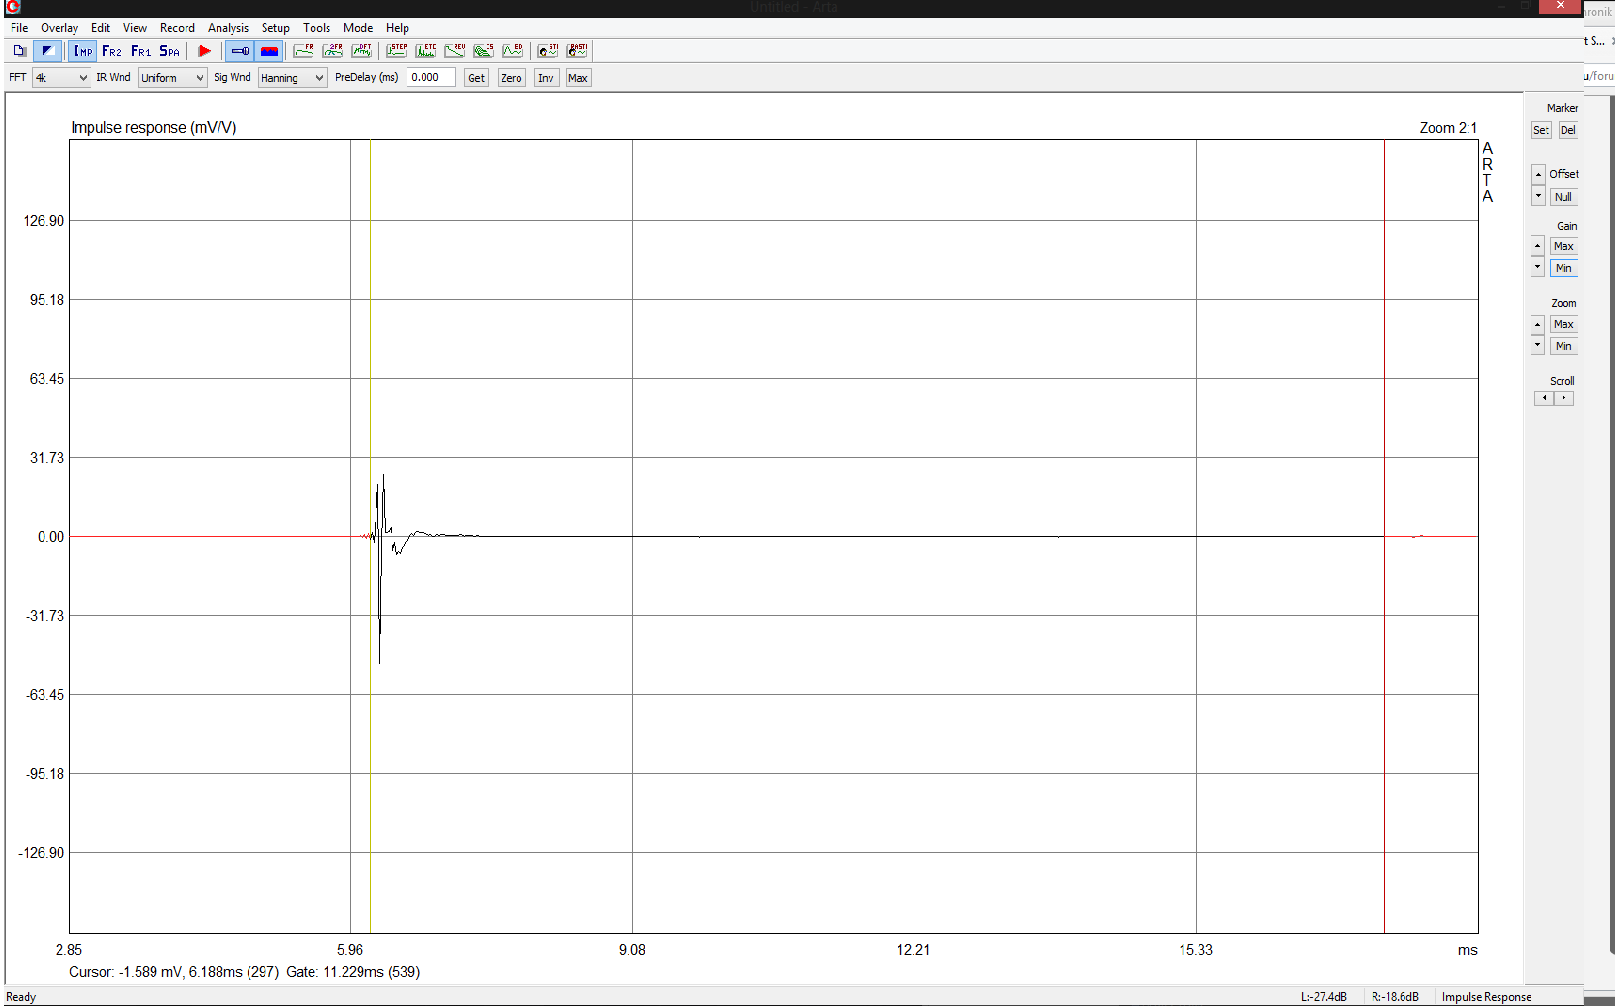Click the Get pre-delay button

pos(476,78)
